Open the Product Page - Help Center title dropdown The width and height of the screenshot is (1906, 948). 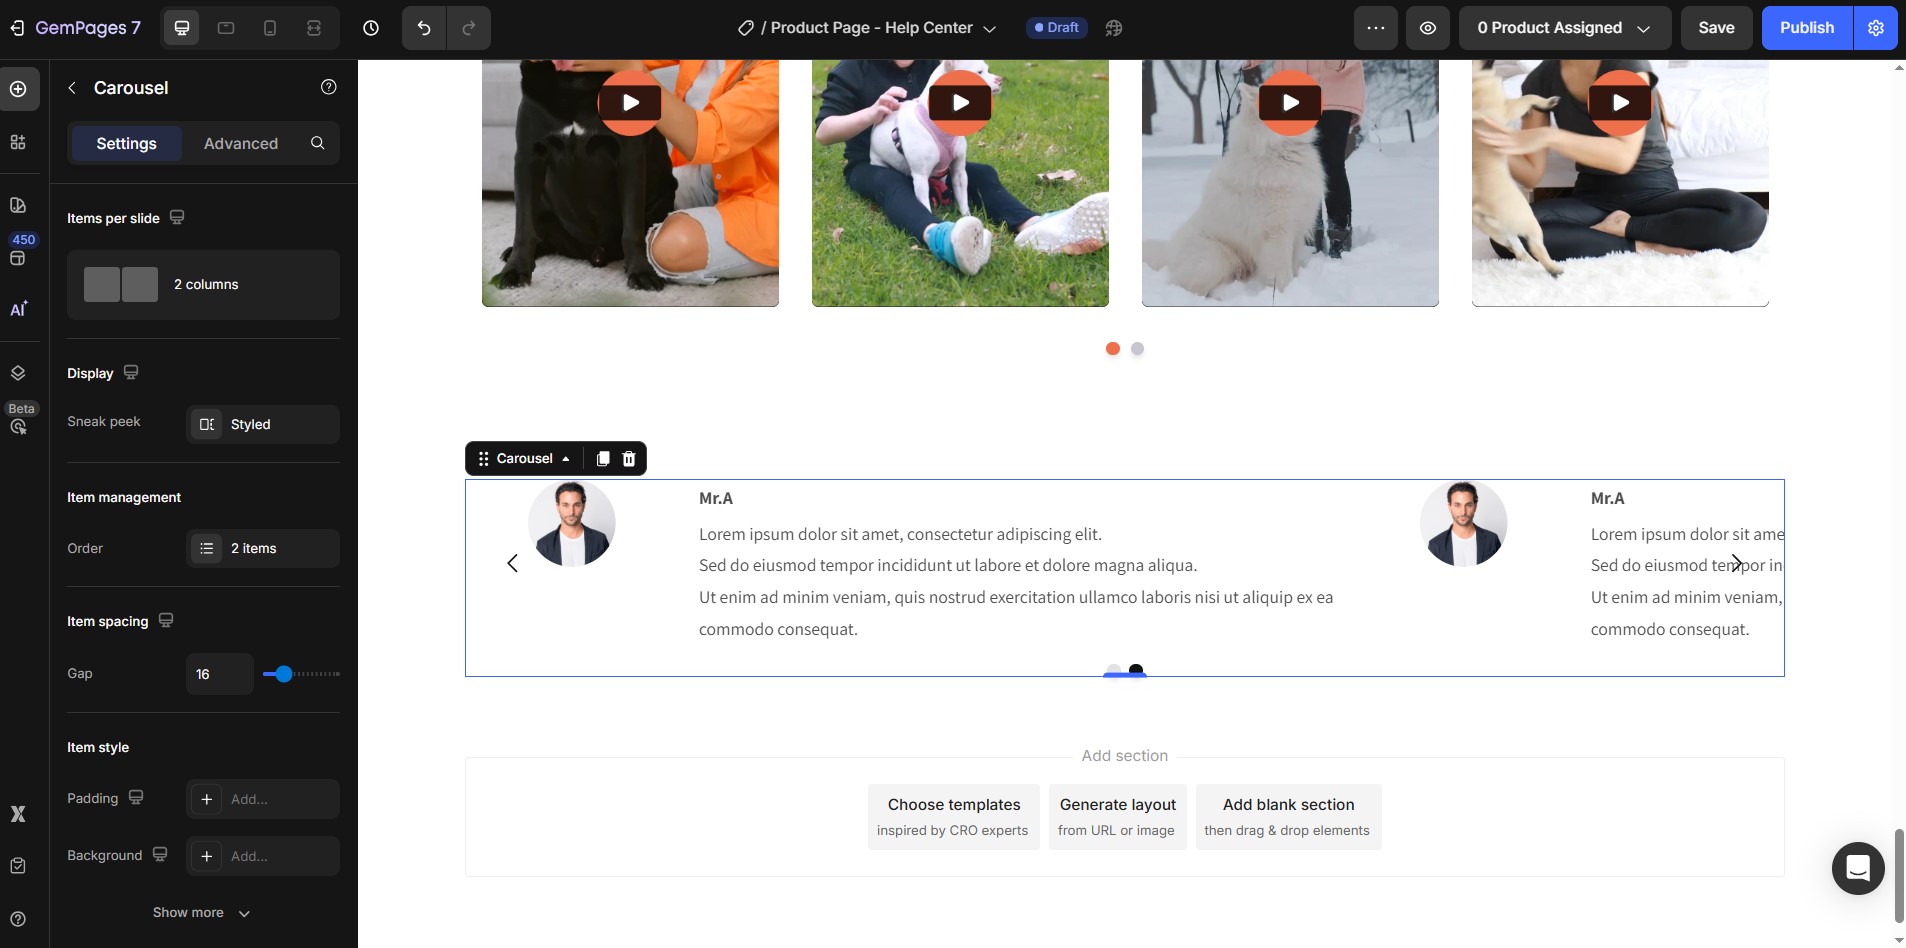point(866,28)
